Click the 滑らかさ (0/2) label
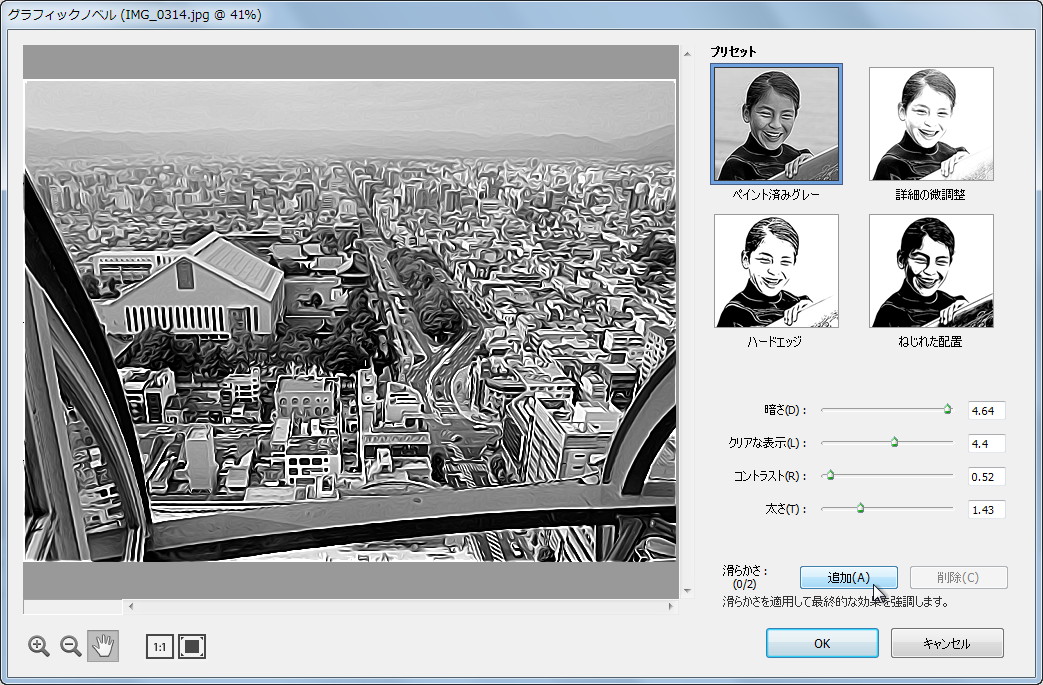Image resolution: width=1043 pixels, height=685 pixels. click(x=745, y=577)
